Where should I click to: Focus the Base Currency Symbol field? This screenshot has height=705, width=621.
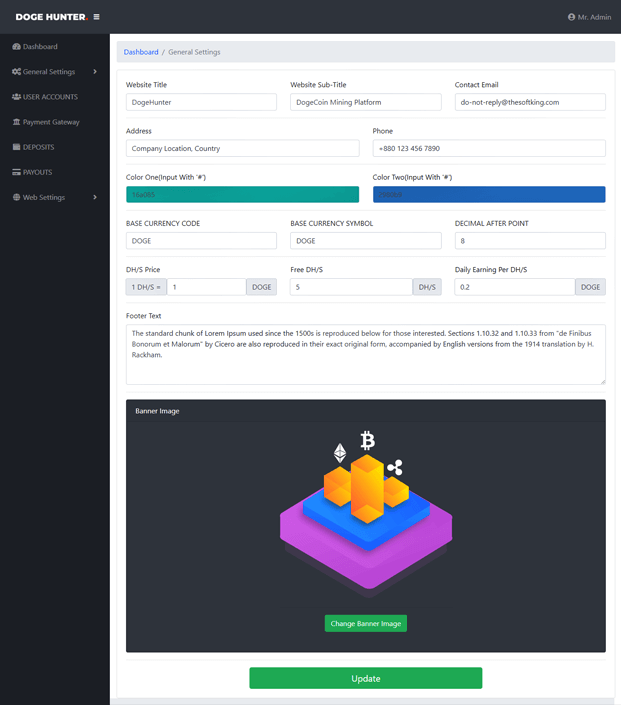point(366,241)
